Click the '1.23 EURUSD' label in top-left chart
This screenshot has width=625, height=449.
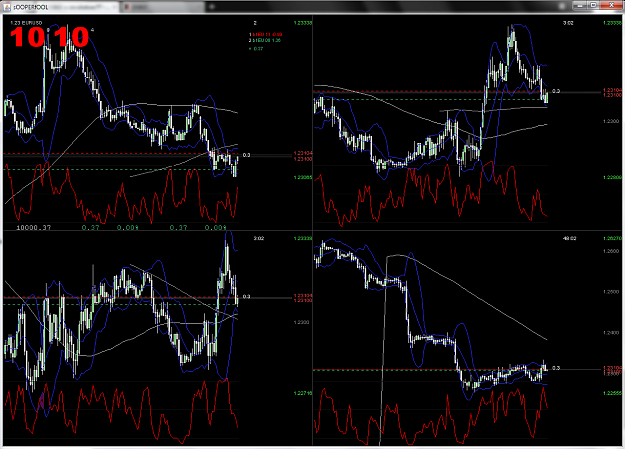click(26, 23)
